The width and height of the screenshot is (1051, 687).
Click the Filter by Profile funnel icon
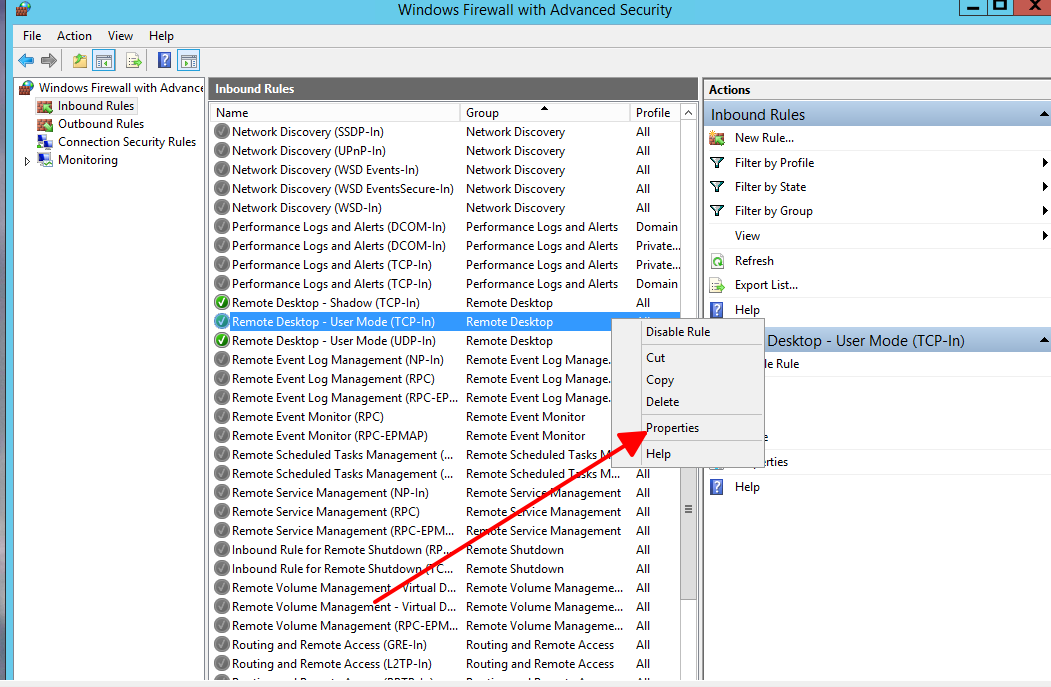[717, 163]
